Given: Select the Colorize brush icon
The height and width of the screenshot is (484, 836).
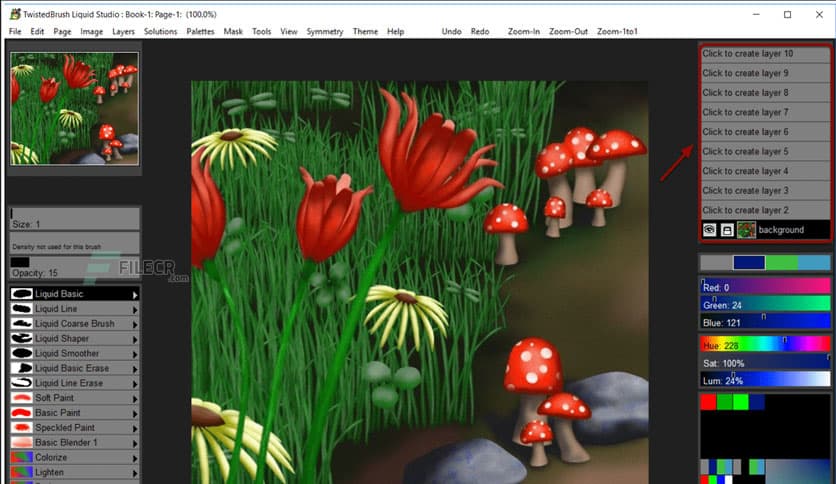Looking at the screenshot, I should click(22, 457).
